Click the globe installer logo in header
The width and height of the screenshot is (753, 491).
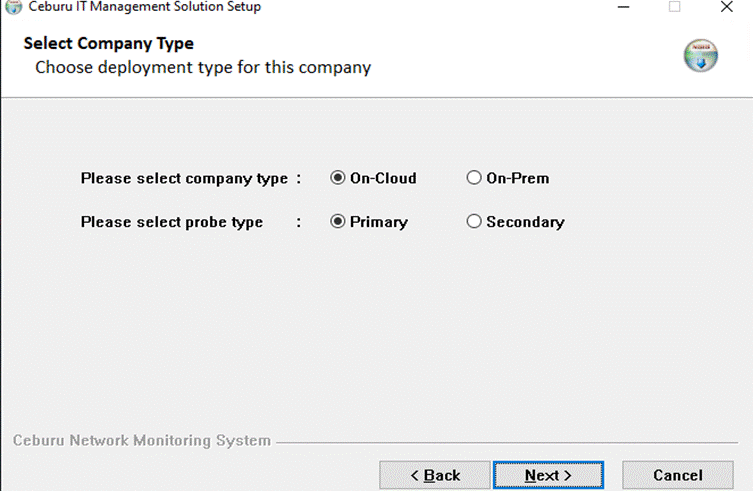coord(701,55)
